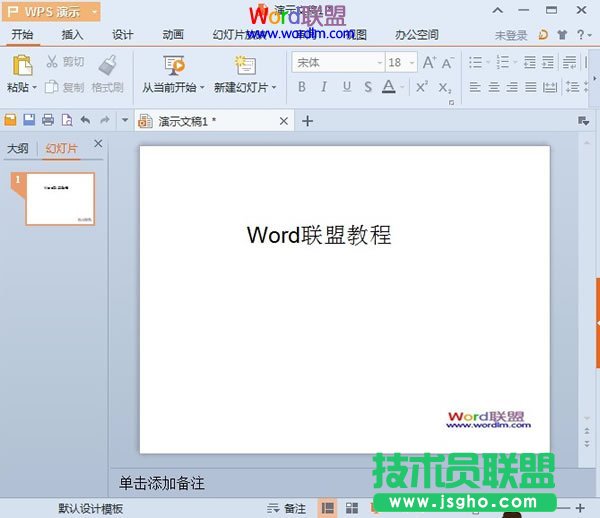The image size is (600, 518).
Task: Toggle italic formatting
Action: 324,87
